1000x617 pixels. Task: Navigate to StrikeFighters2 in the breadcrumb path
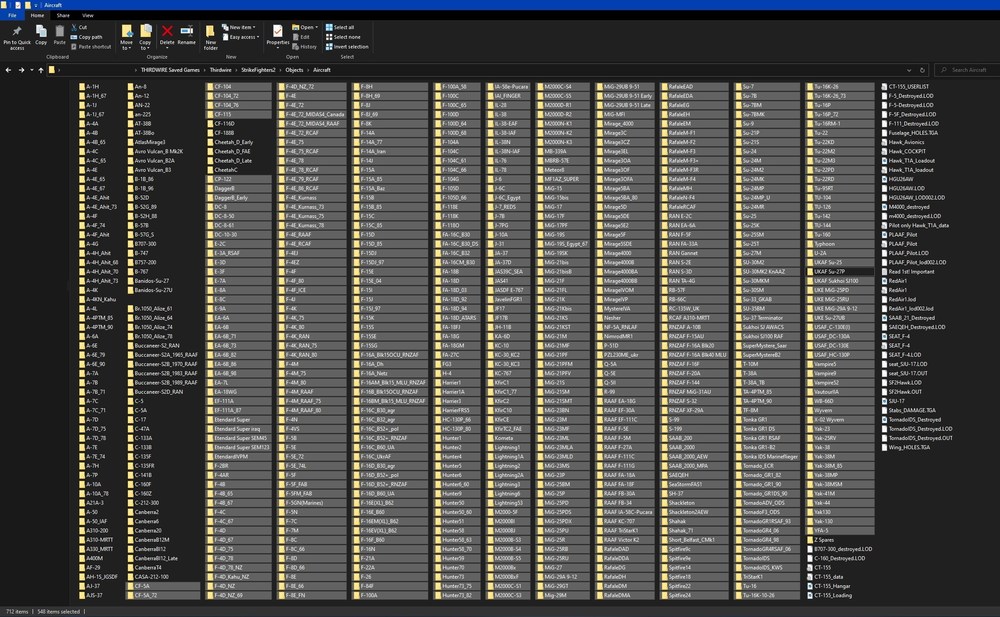pos(258,70)
